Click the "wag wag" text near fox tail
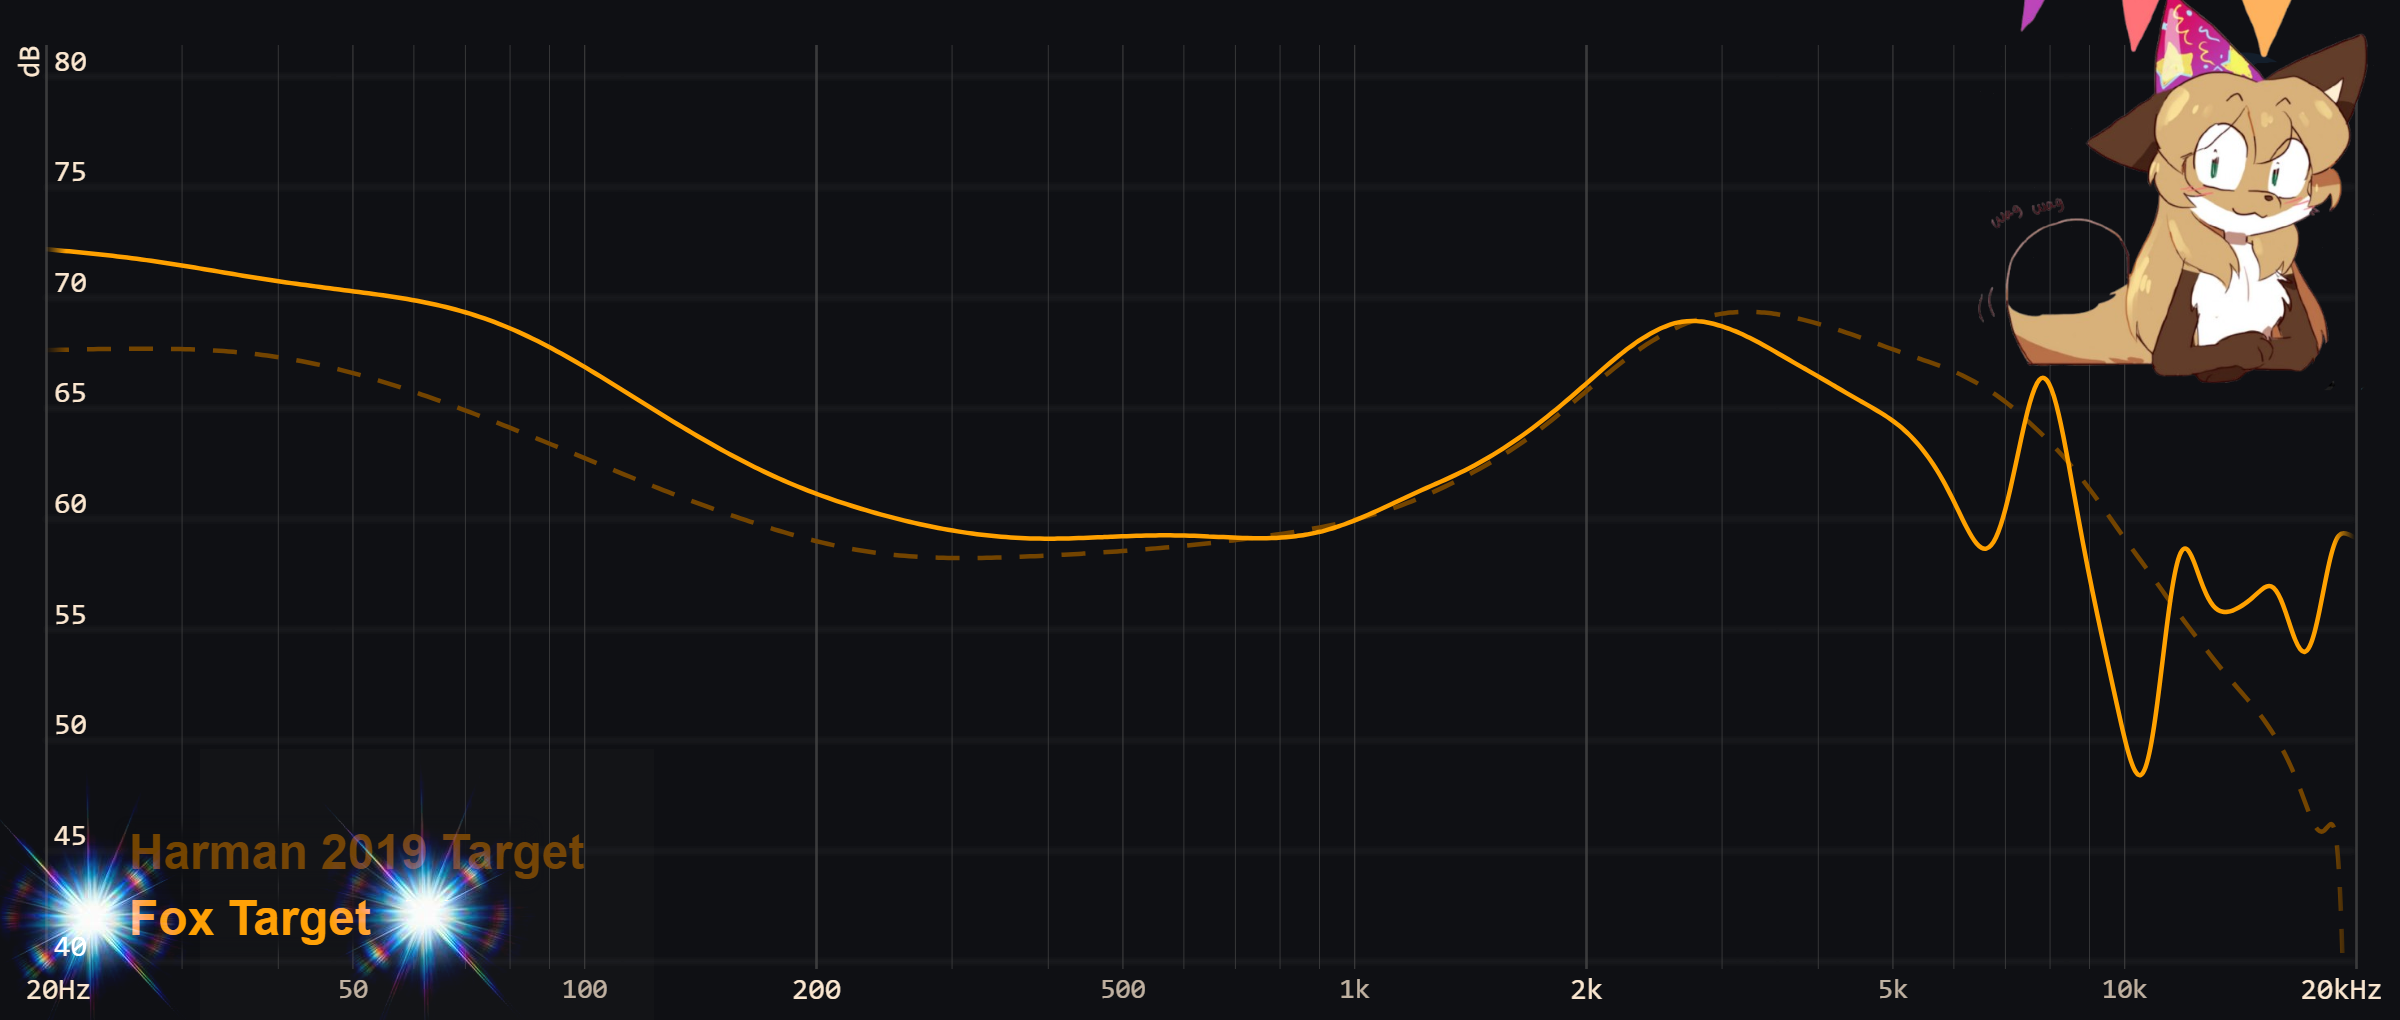The width and height of the screenshot is (2400, 1020). (2026, 212)
